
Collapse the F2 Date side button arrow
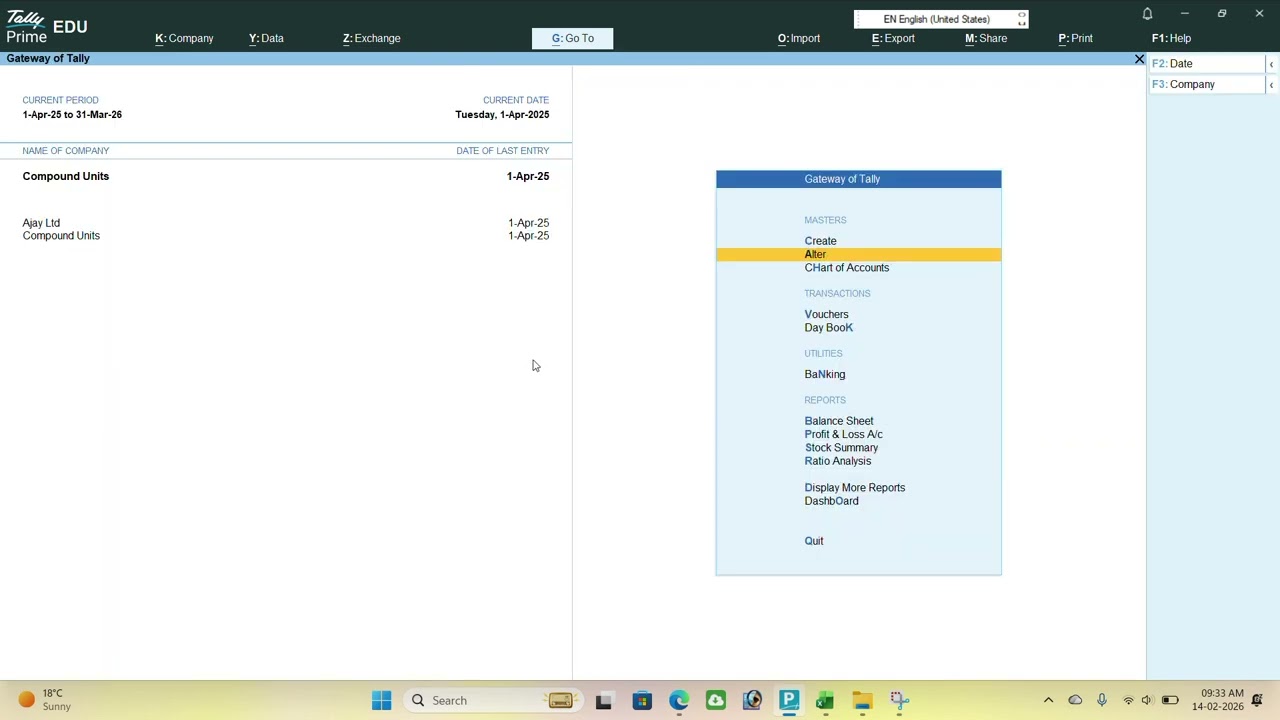click(x=1271, y=64)
